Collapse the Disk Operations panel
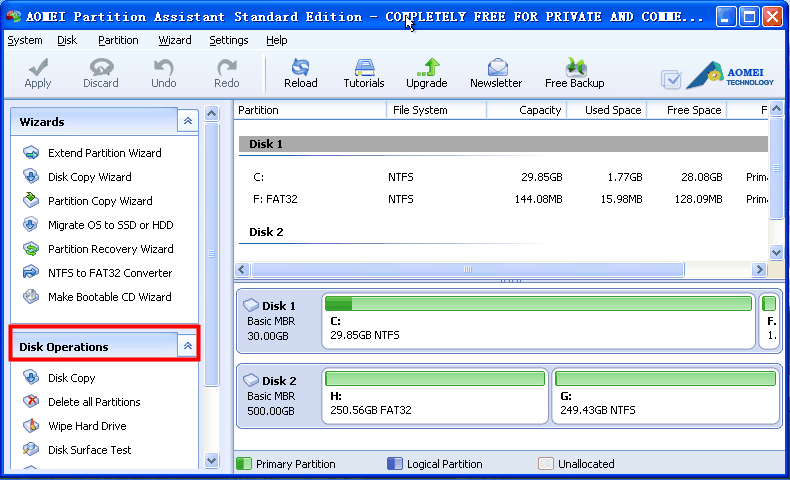Viewport: 790px width, 480px height. click(188, 346)
